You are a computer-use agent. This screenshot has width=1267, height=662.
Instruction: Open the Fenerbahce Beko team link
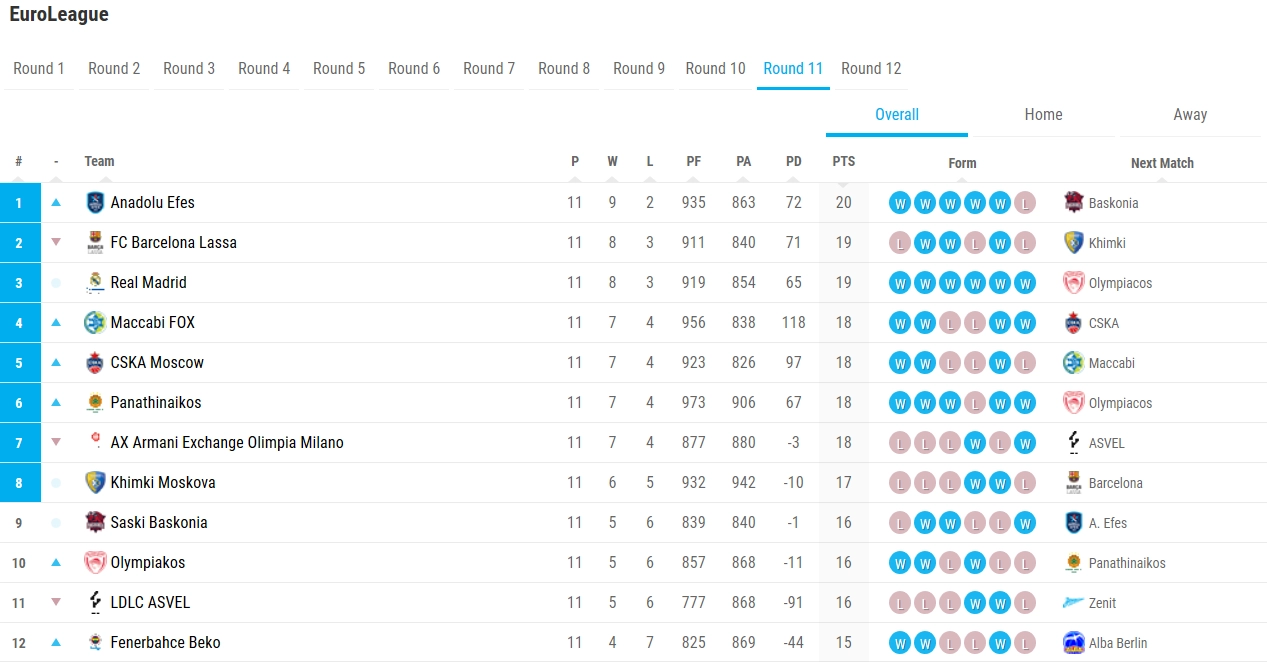point(166,642)
